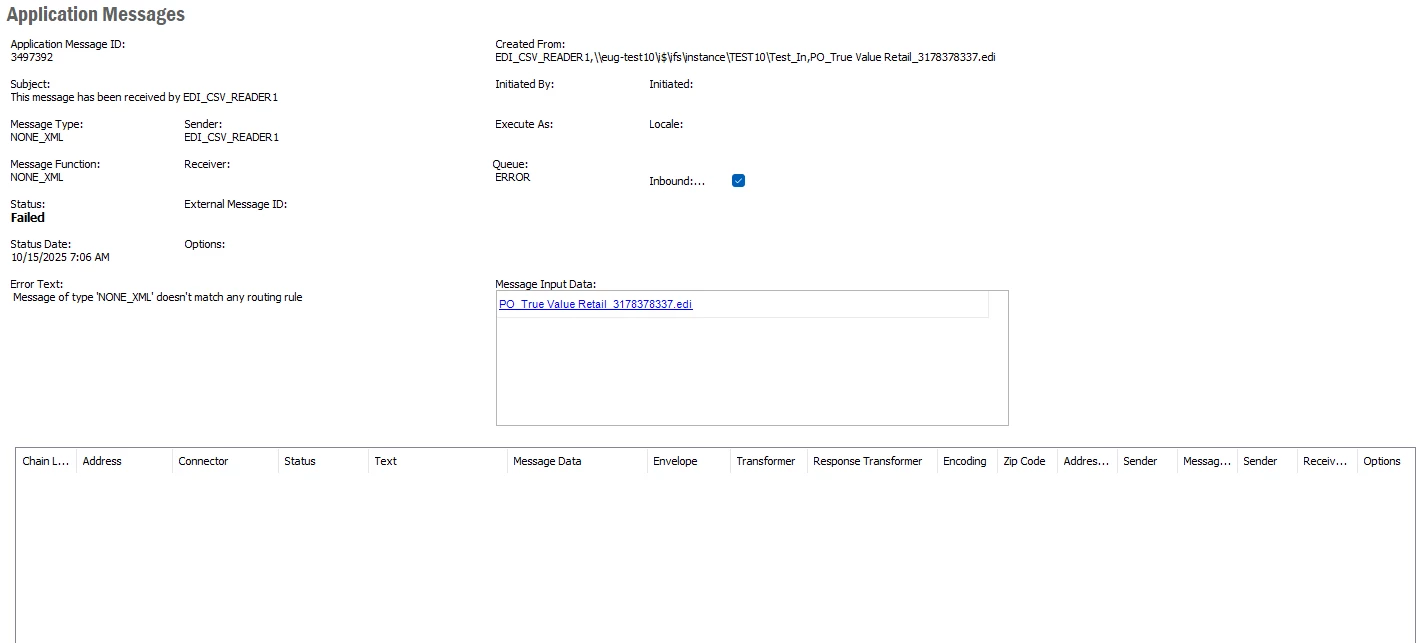This screenshot has width=1424, height=643.
Task: Select the Failed status text
Action: tap(28, 218)
